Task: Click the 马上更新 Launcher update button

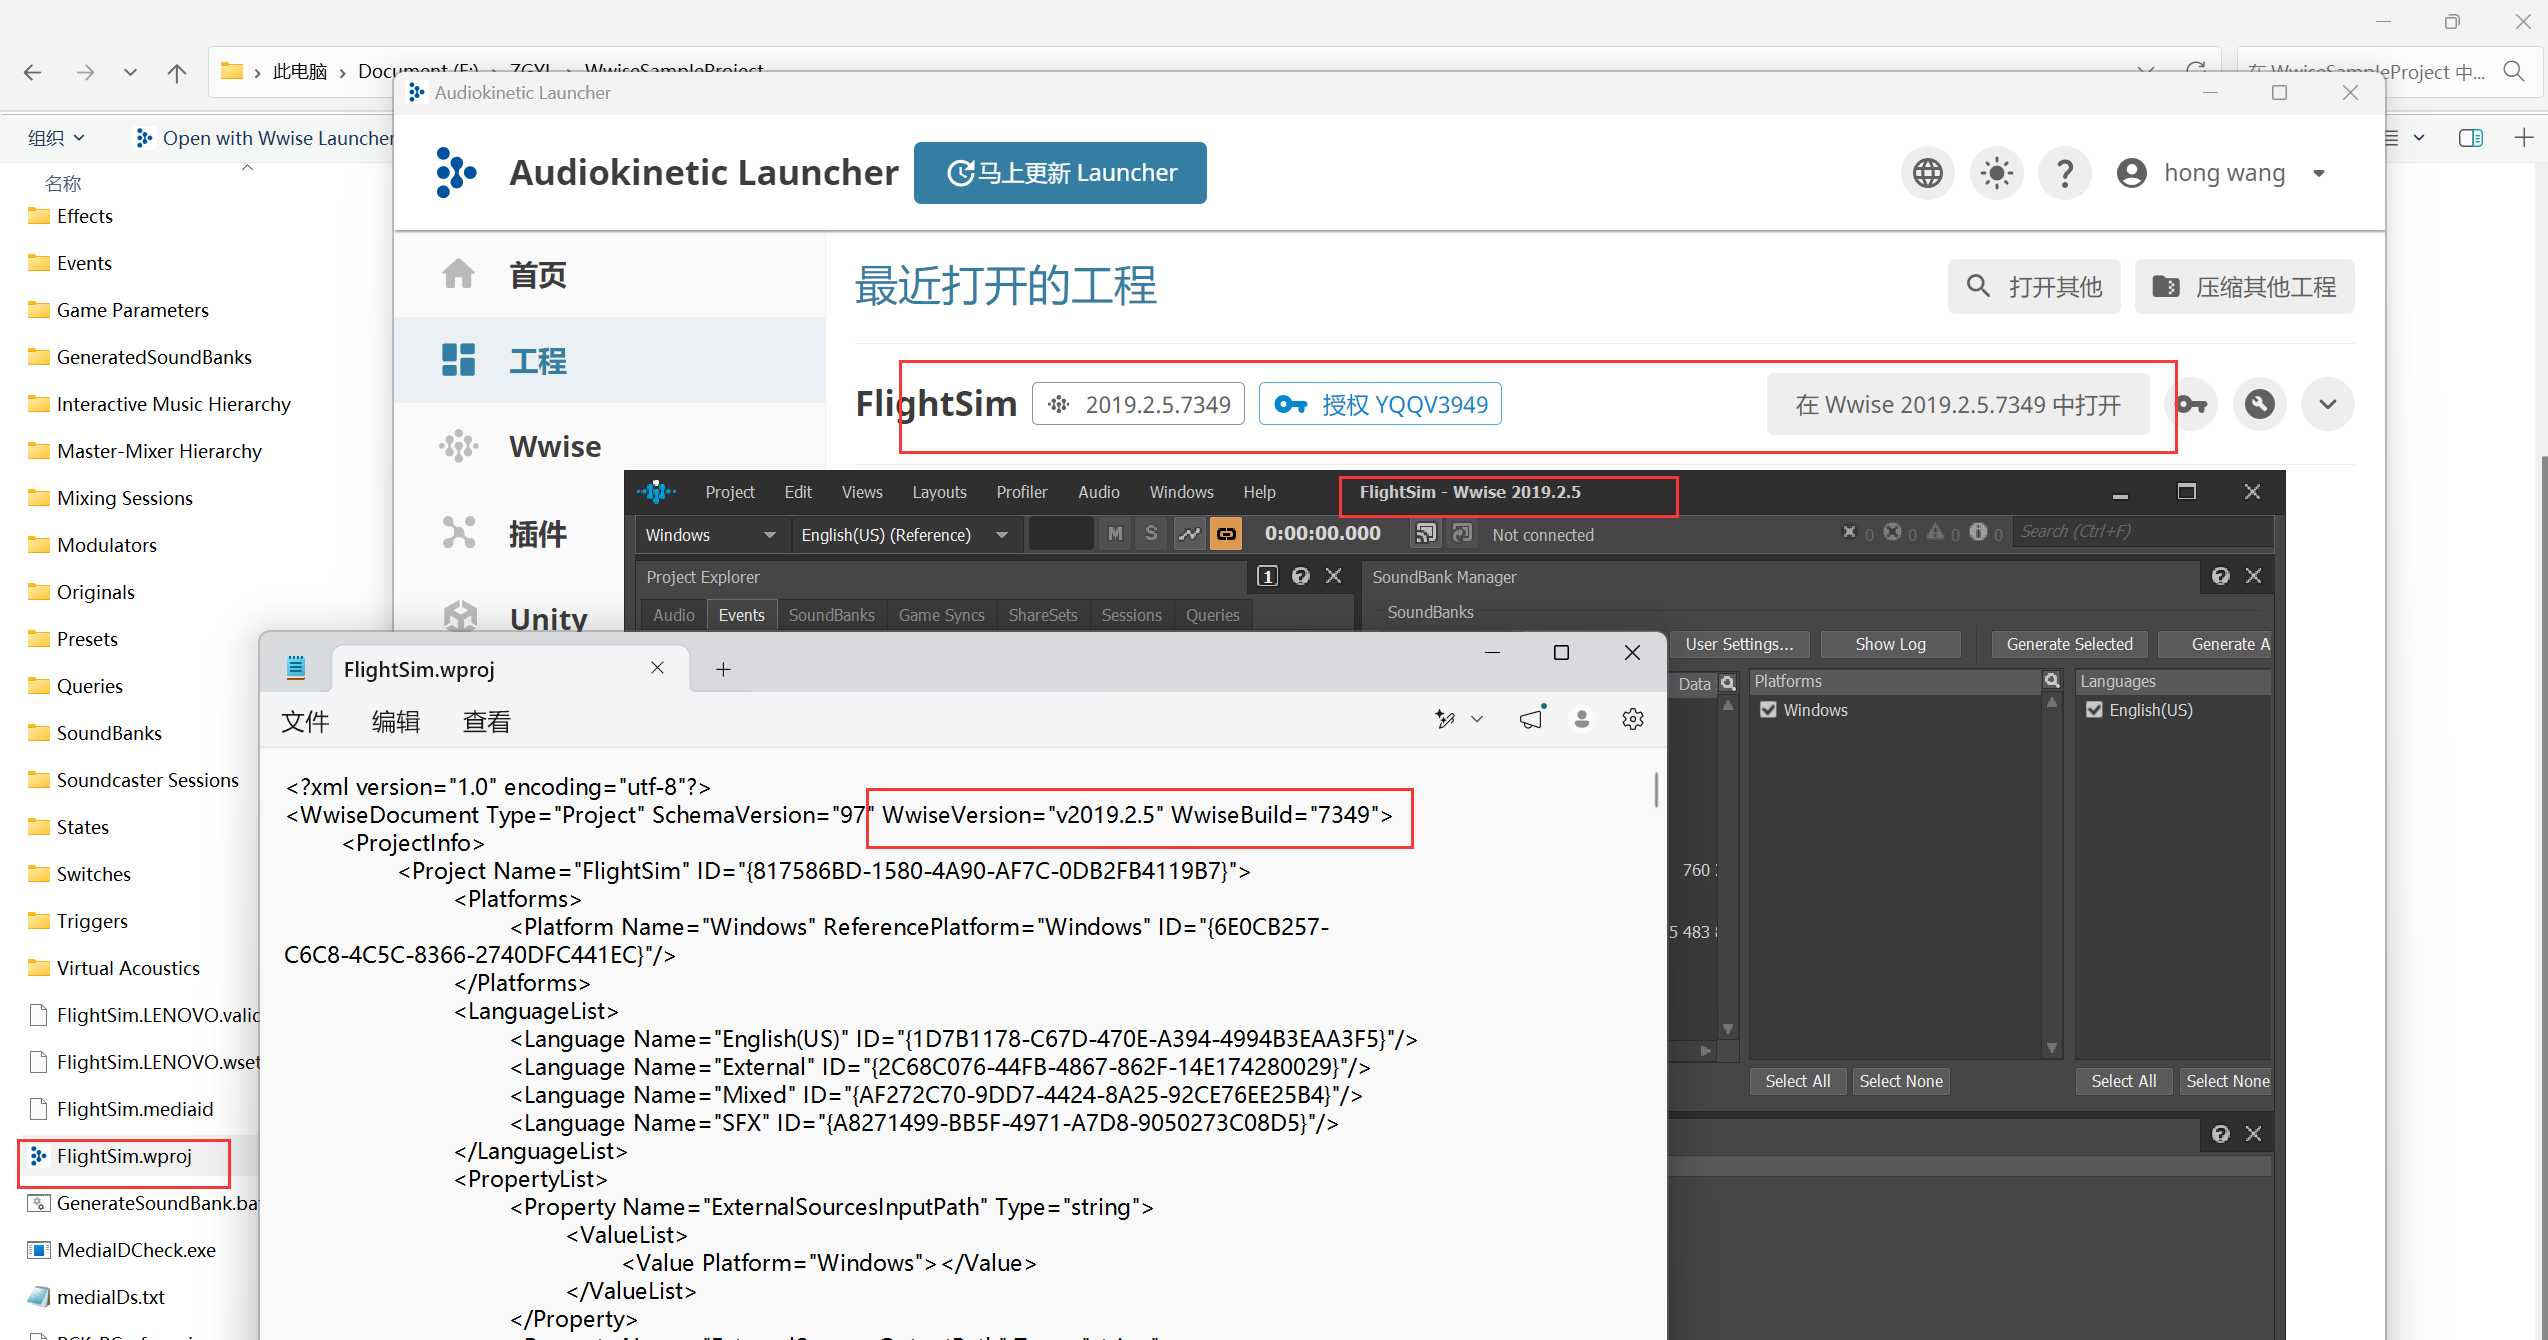Action: coord(1060,173)
